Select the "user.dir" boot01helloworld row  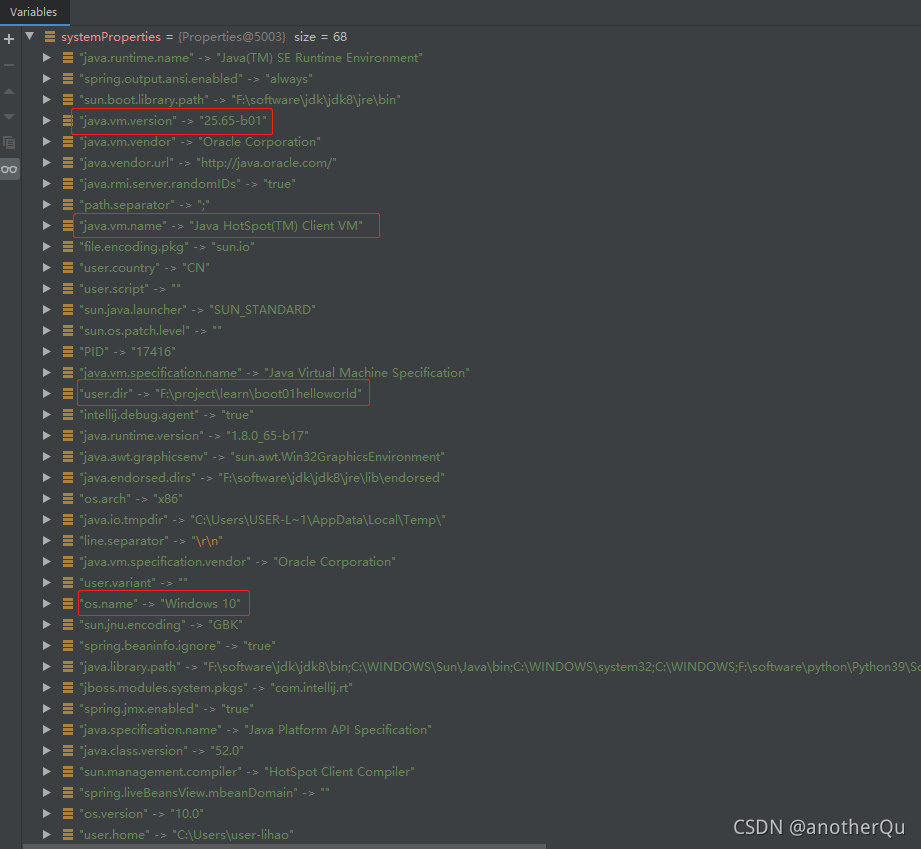pyautogui.click(x=221, y=394)
